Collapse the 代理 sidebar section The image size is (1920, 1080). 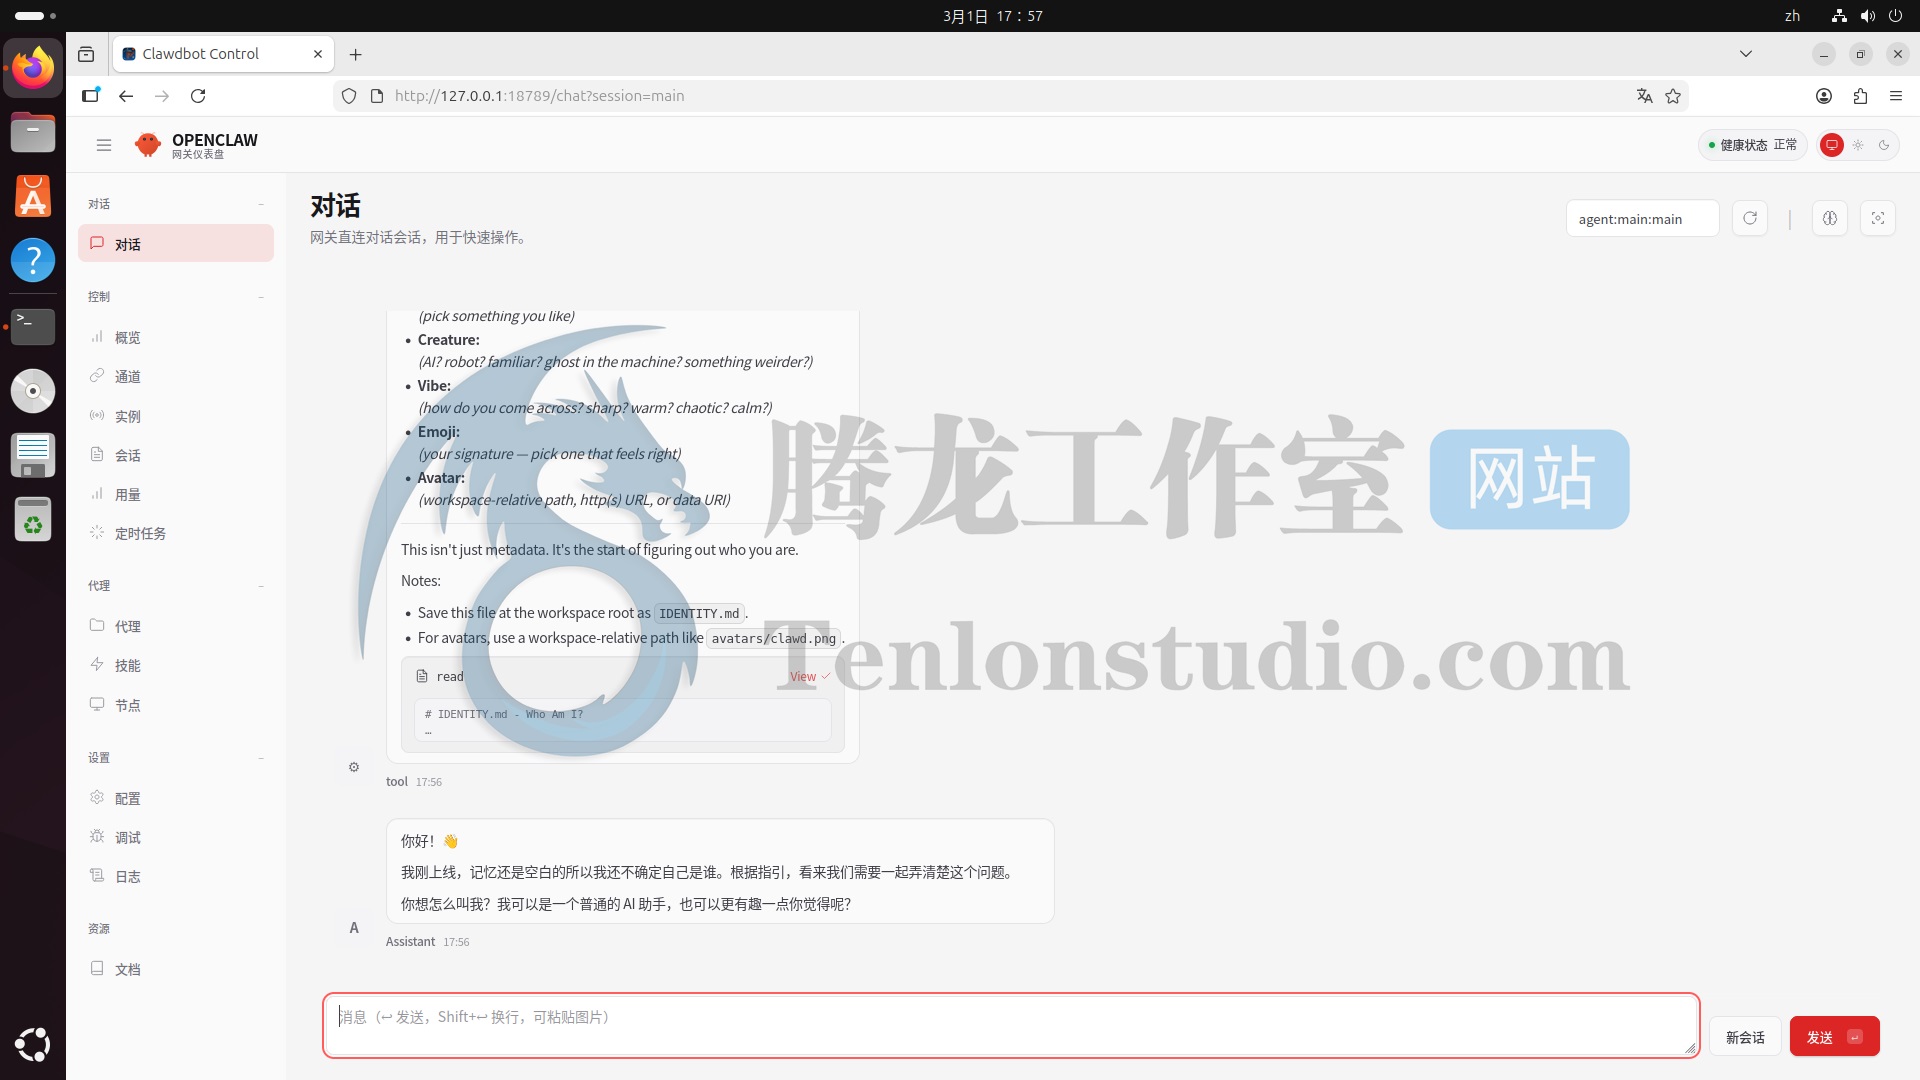point(261,586)
